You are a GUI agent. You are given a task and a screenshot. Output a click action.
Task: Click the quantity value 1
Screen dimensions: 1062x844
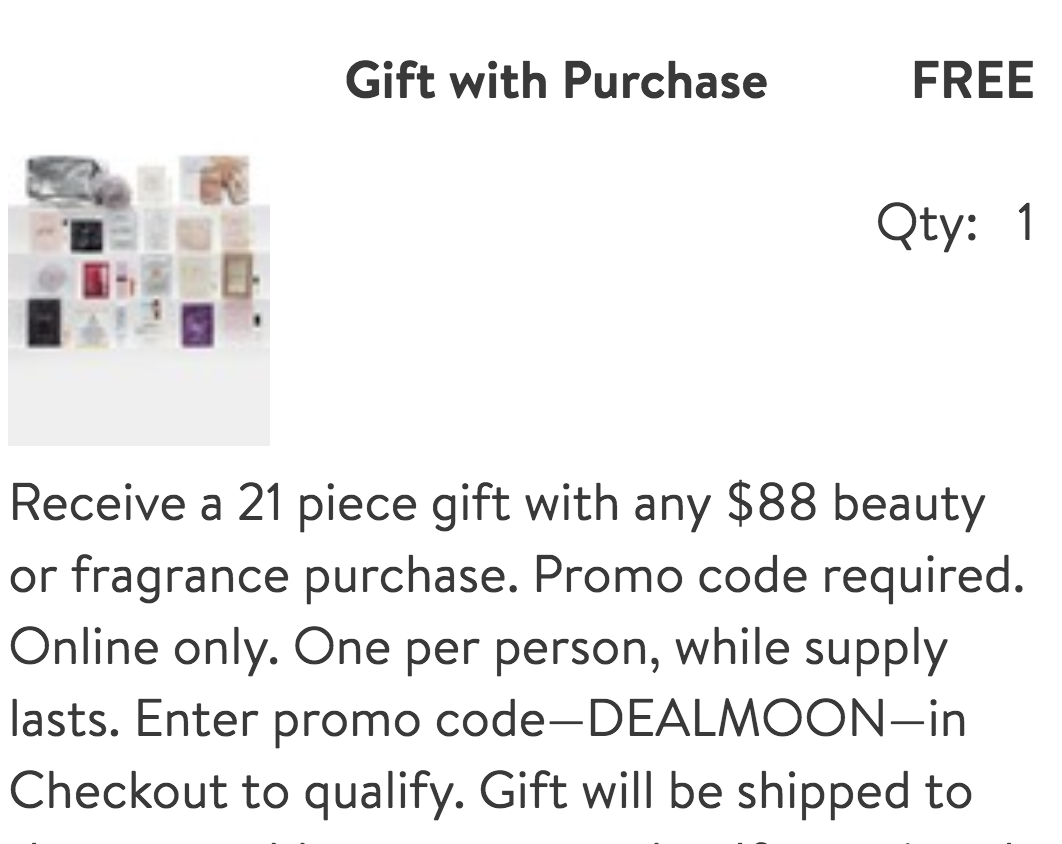(1025, 222)
